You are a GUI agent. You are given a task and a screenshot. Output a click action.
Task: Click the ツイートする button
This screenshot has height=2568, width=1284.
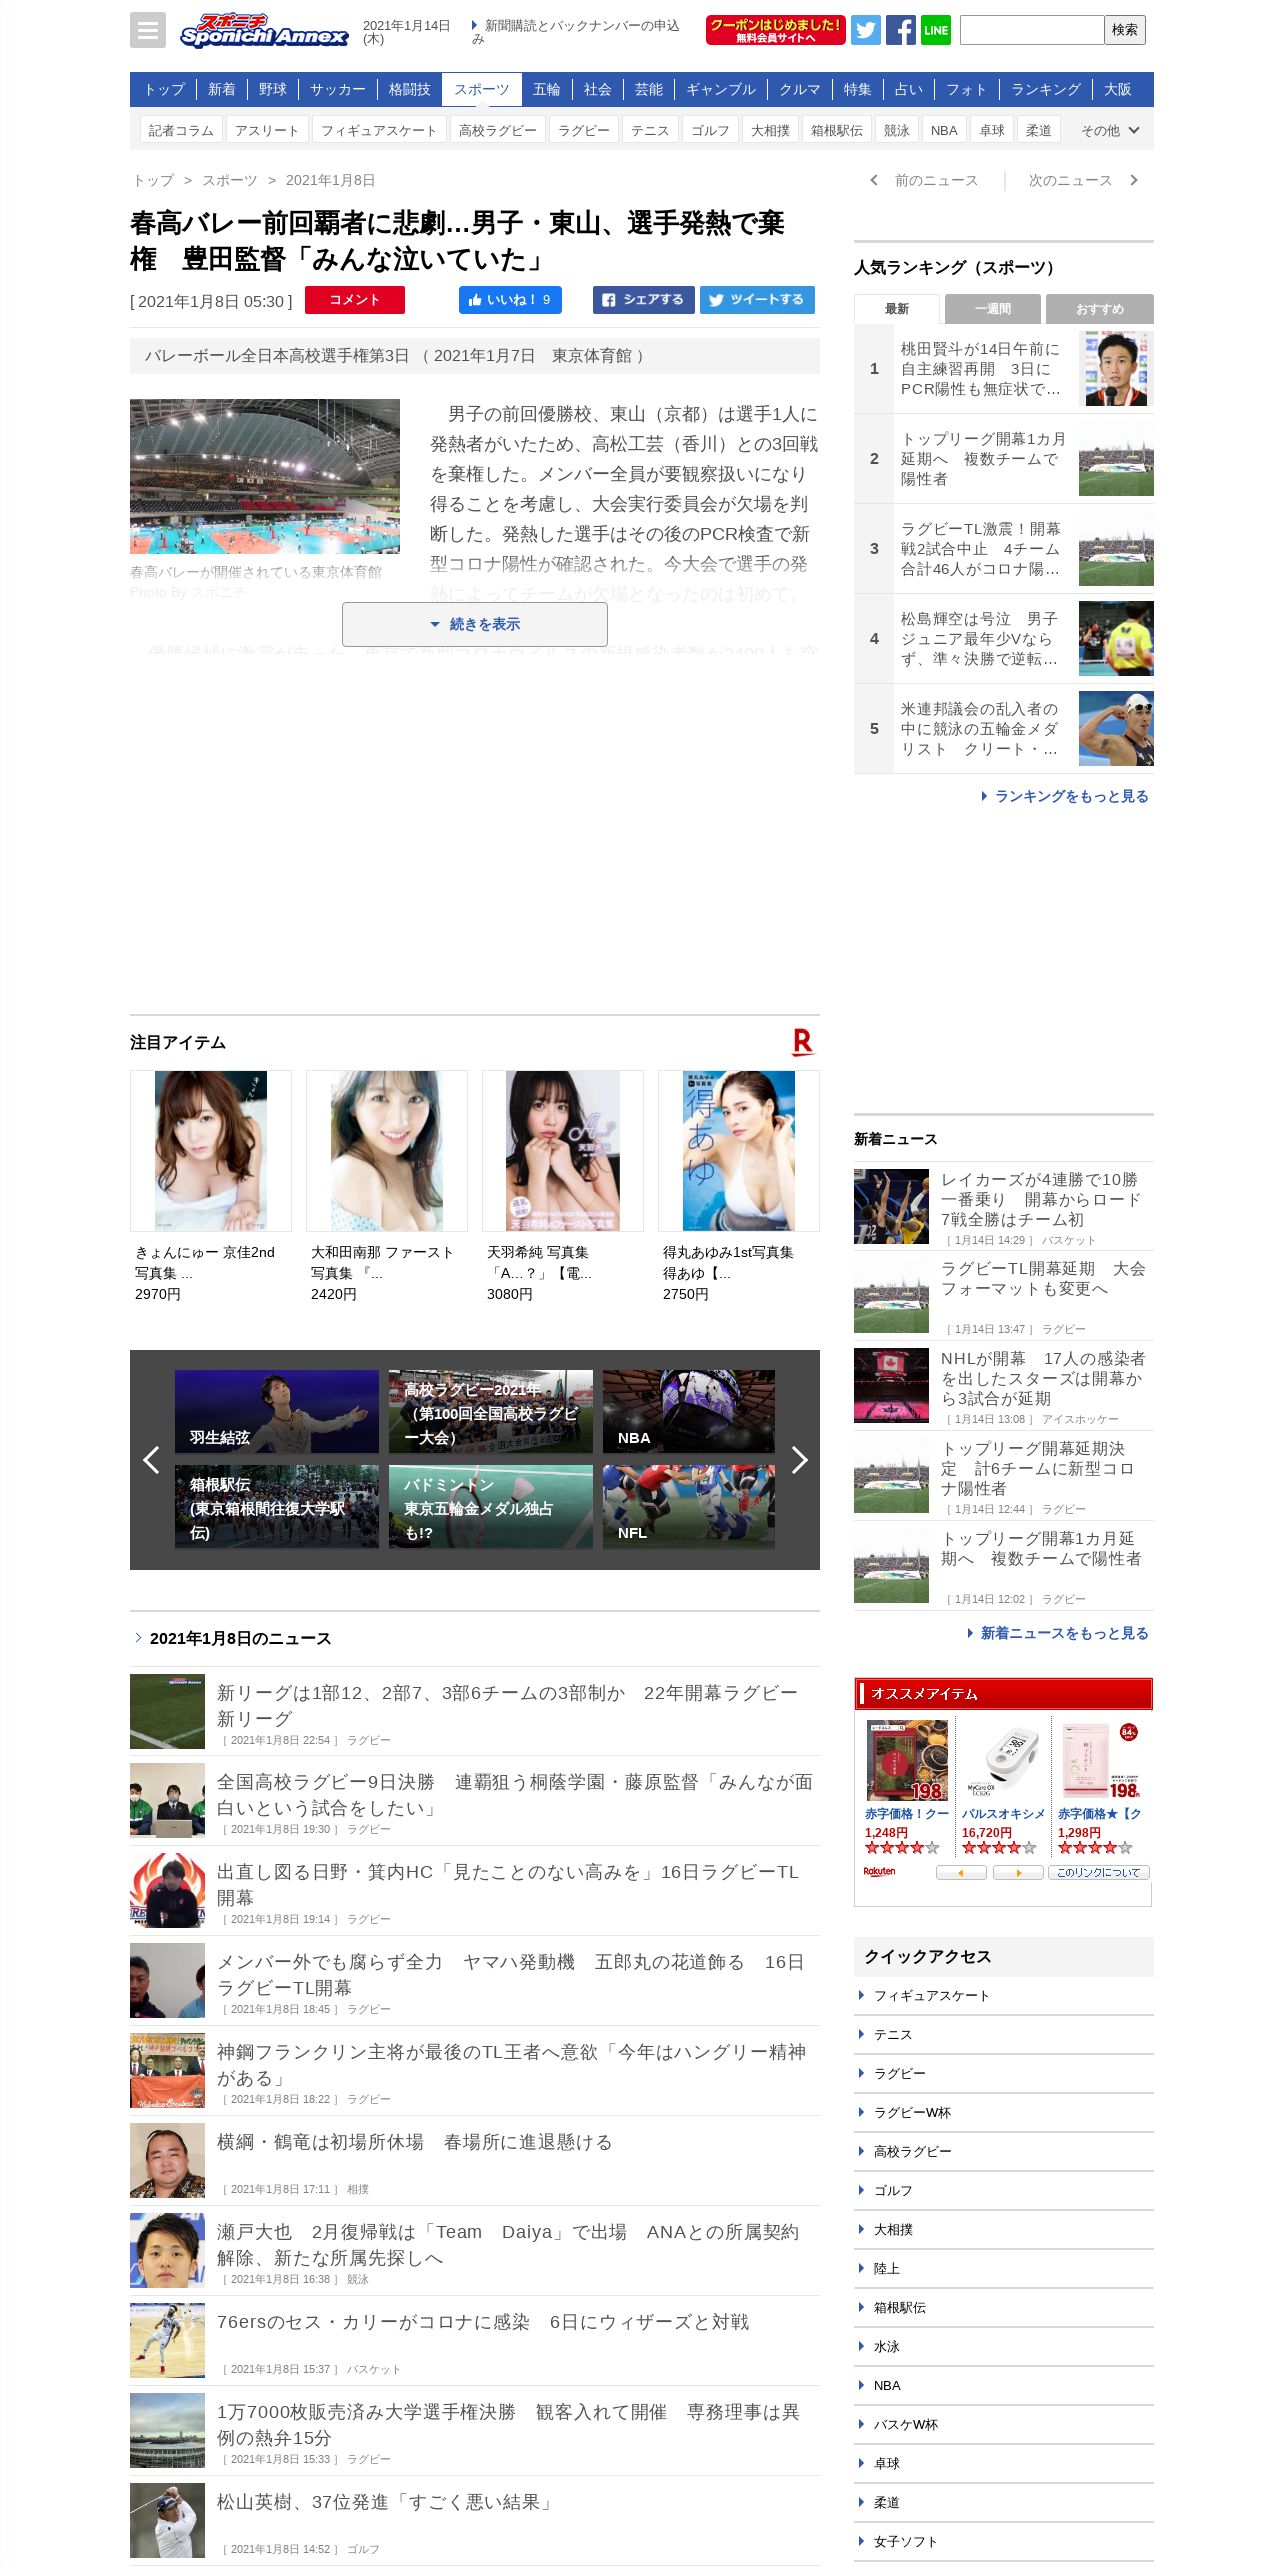pyautogui.click(x=757, y=300)
